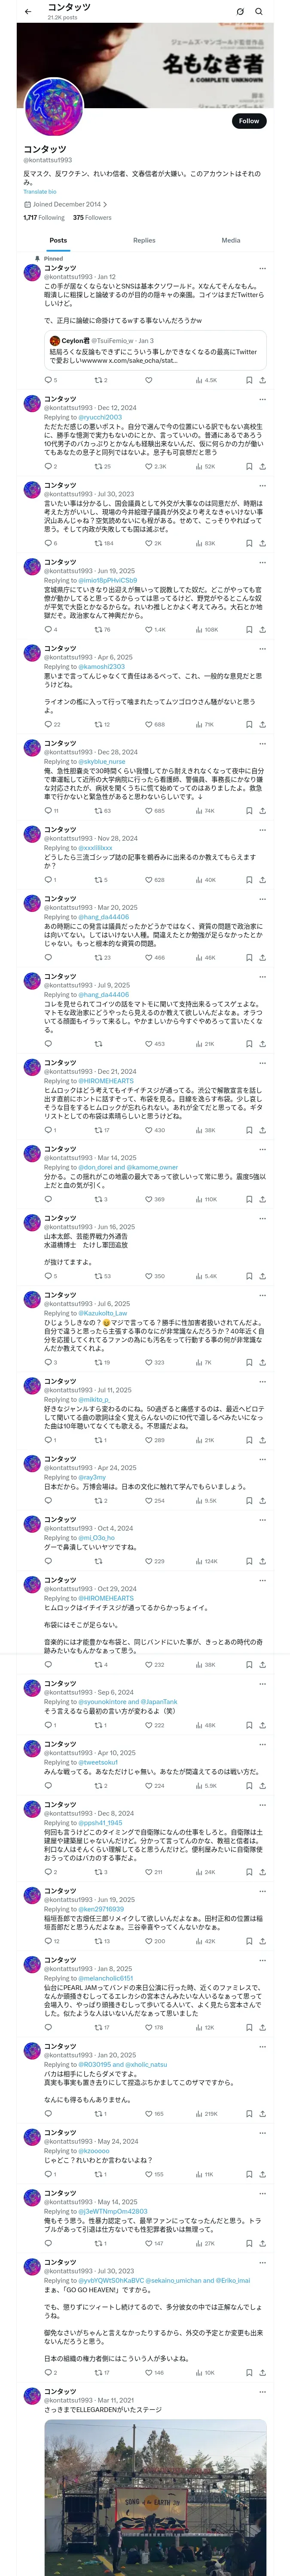Click the search magnifier in the header
Image resolution: width=290 pixels, height=2576 pixels.
coord(258,11)
